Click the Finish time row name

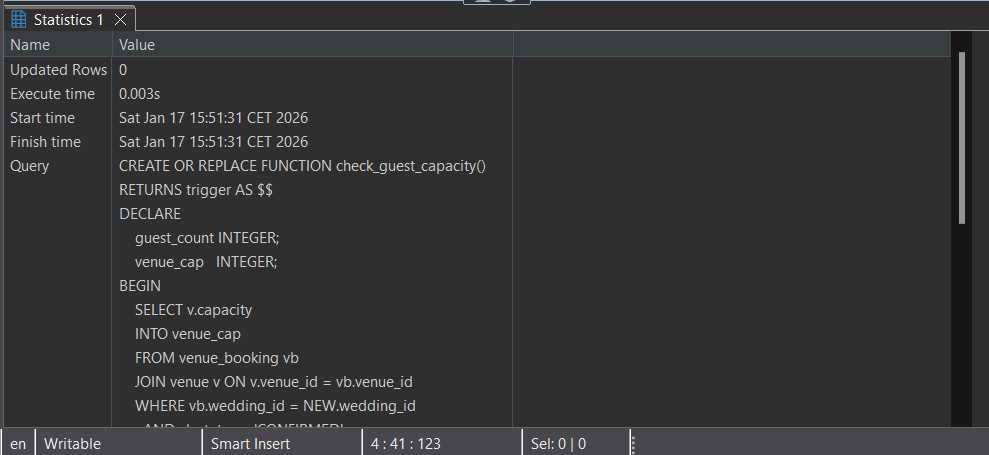(45, 142)
